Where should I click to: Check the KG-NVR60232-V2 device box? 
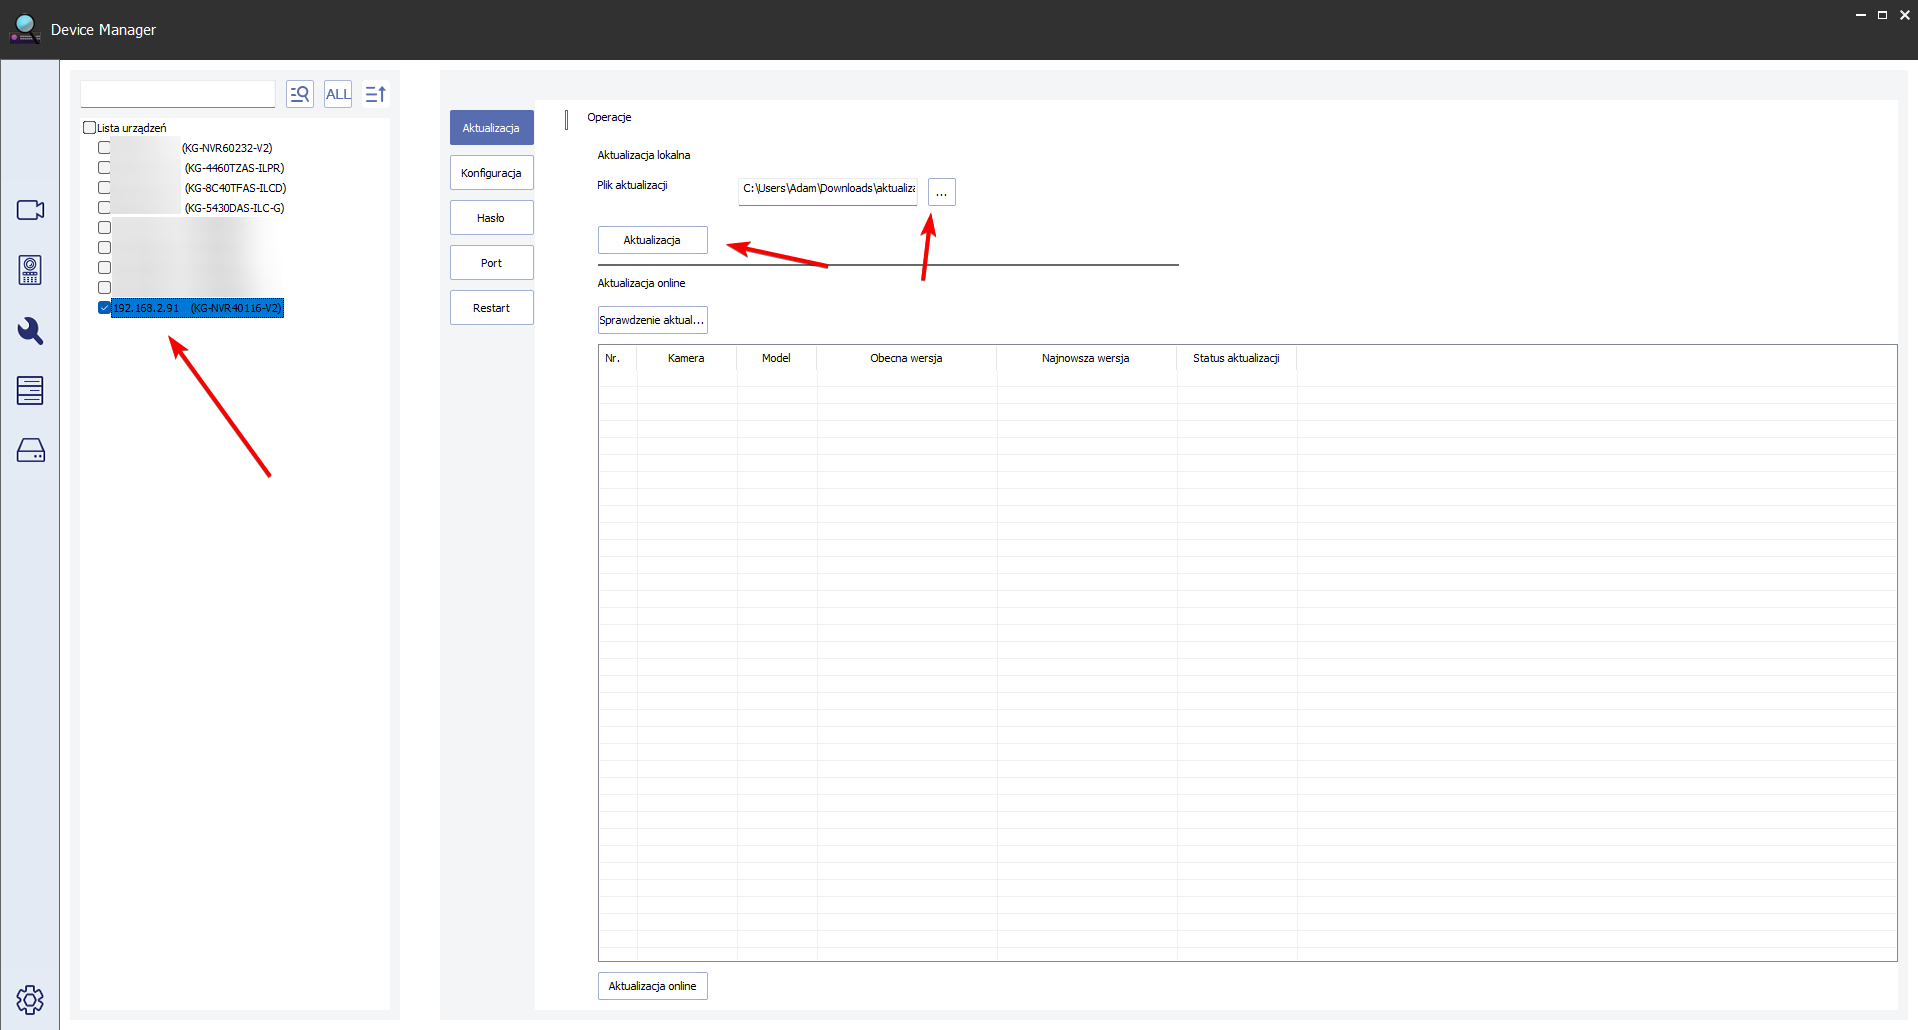(104, 148)
